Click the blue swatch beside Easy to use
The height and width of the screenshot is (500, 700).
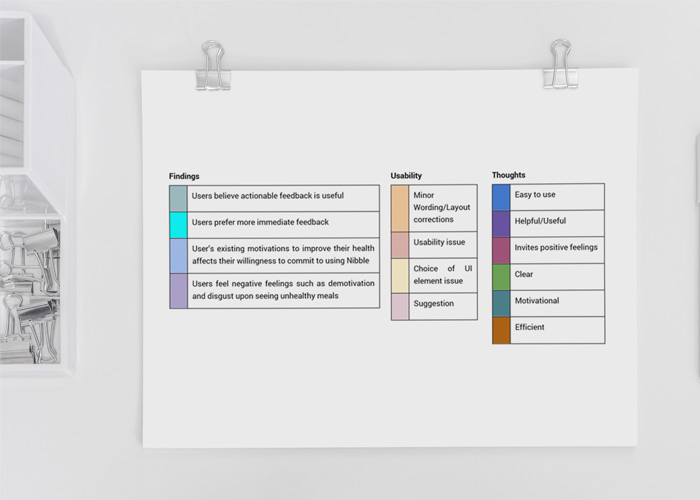(x=501, y=196)
